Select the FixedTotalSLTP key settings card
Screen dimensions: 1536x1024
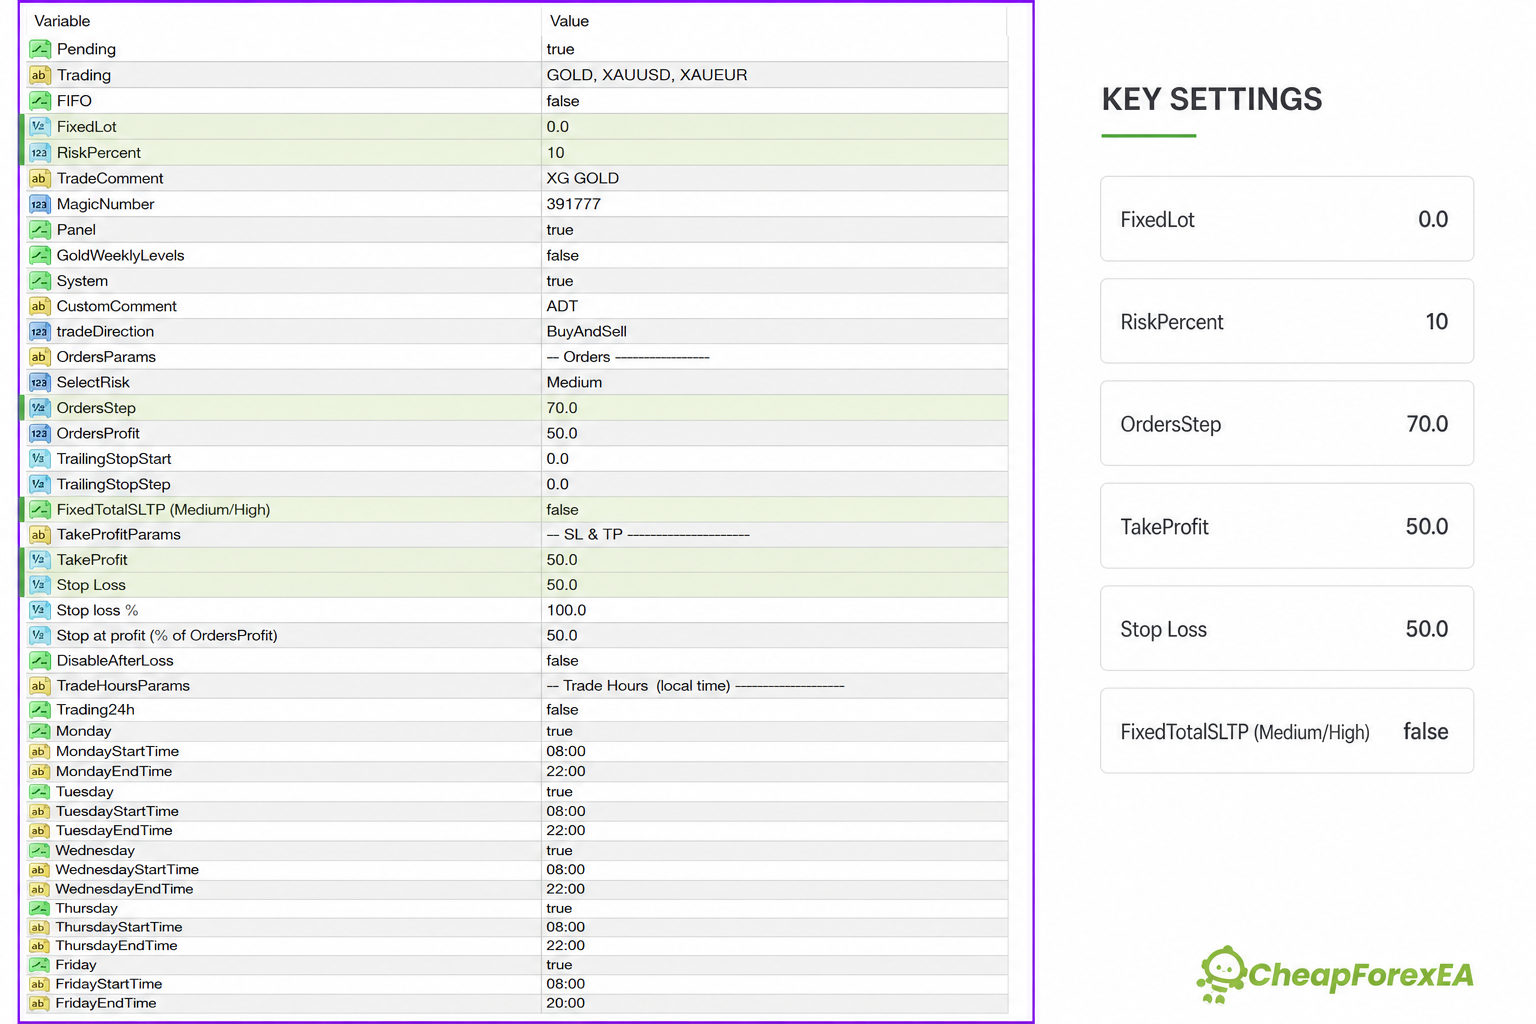(x=1287, y=731)
